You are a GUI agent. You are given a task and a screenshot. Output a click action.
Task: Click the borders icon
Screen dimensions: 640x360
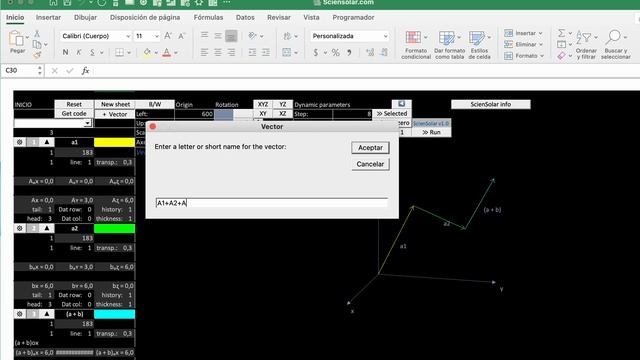coord(119,52)
